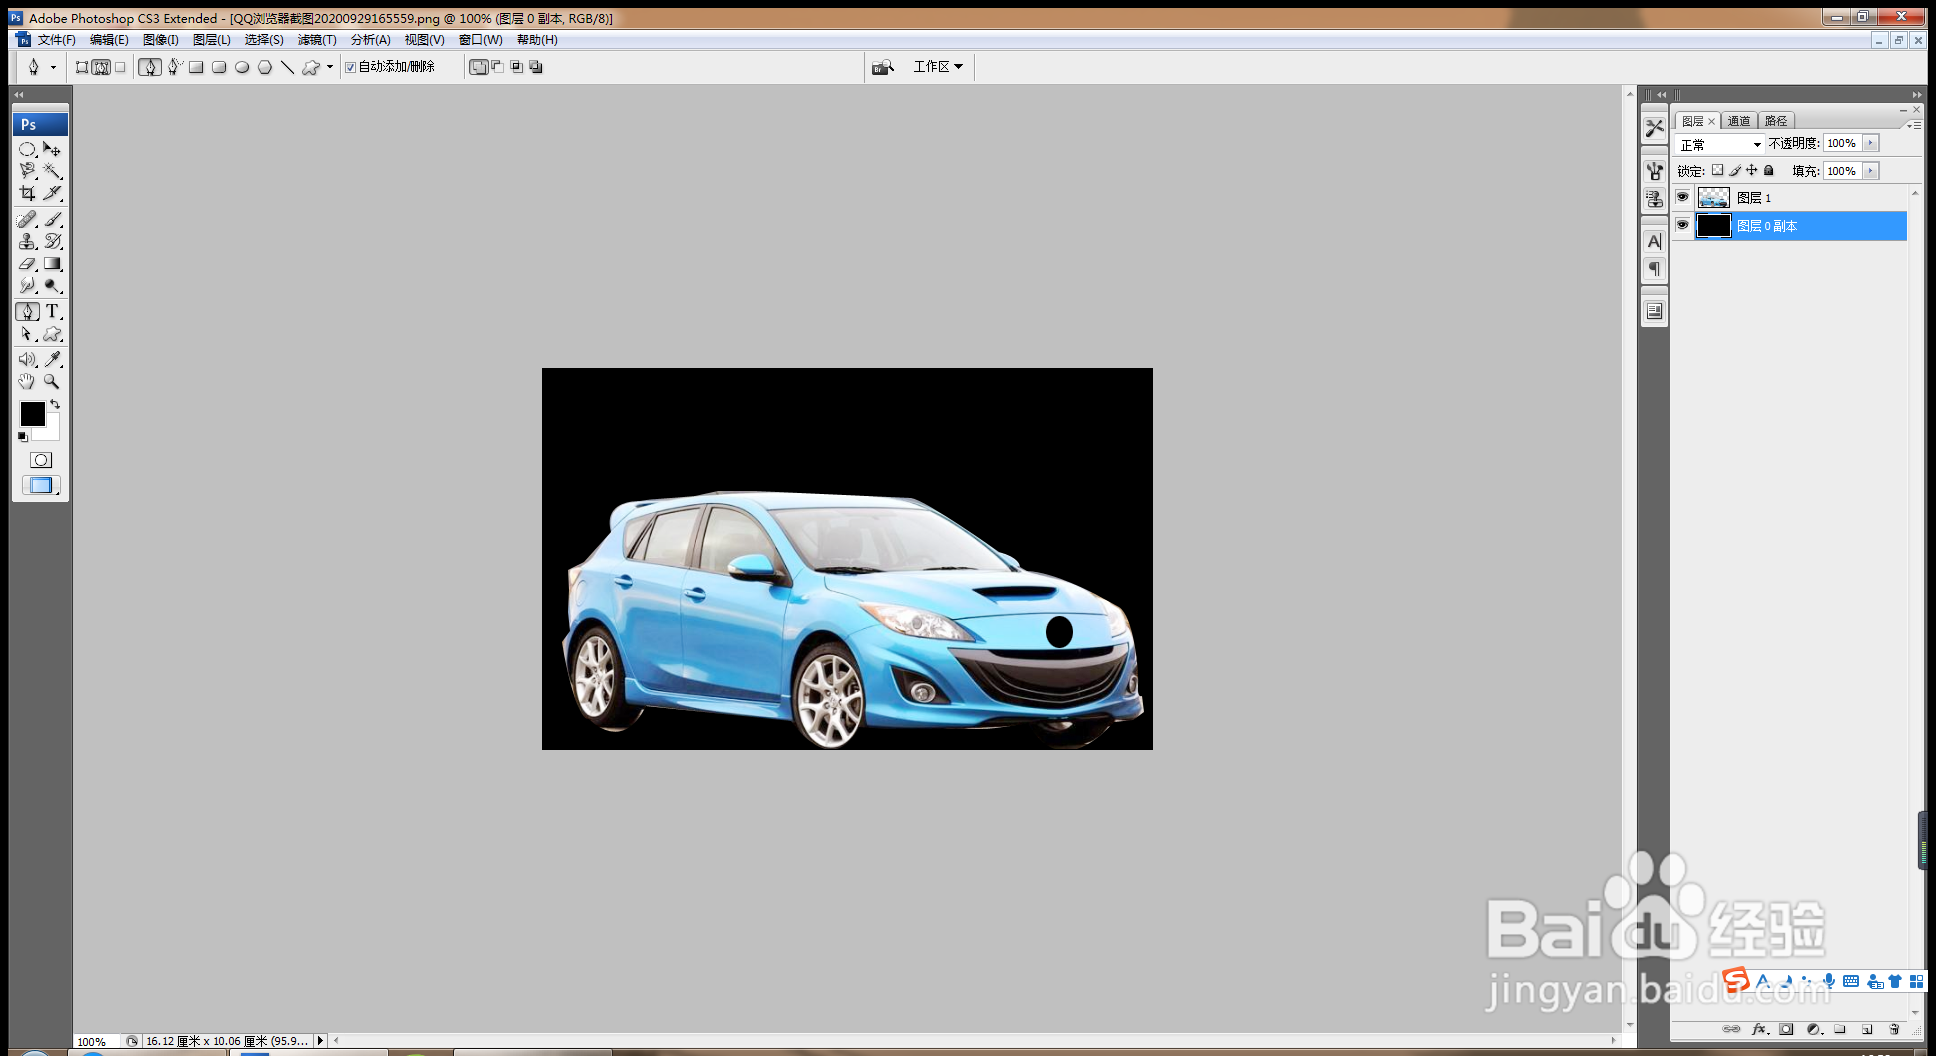This screenshot has width=1936, height=1056.
Task: Select the Custom Shape tool in the toolbox
Action: click(x=53, y=335)
